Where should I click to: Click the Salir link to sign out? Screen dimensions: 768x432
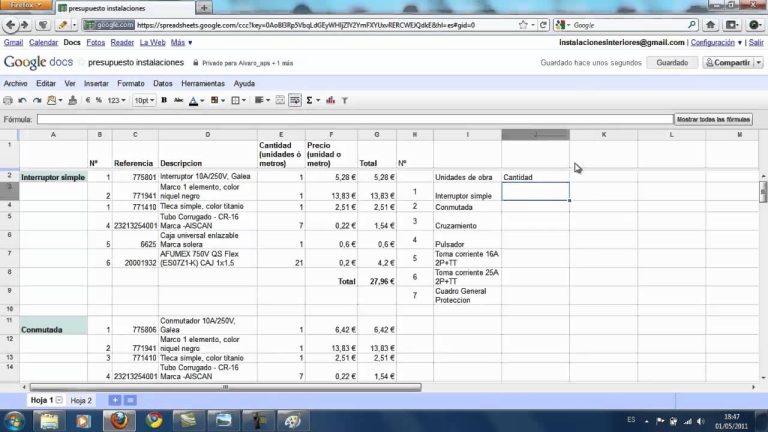coord(756,43)
